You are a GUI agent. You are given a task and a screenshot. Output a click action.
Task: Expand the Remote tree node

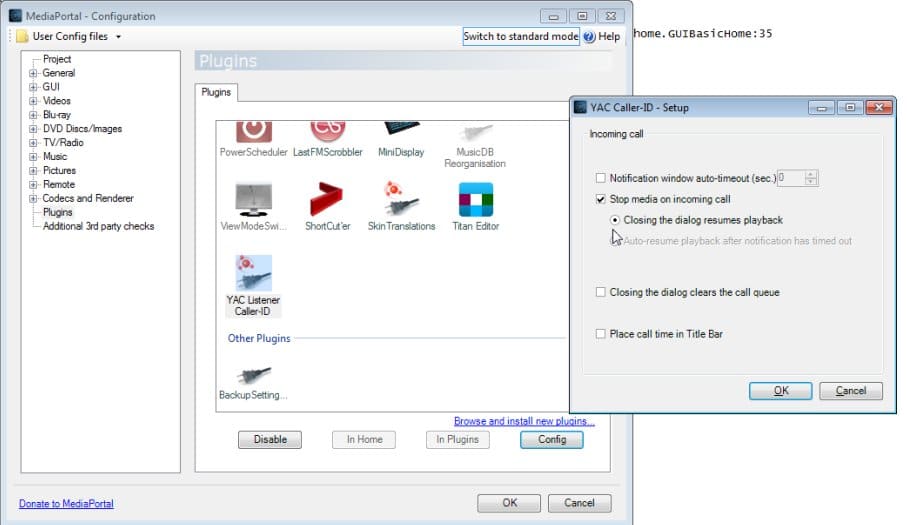point(33,184)
